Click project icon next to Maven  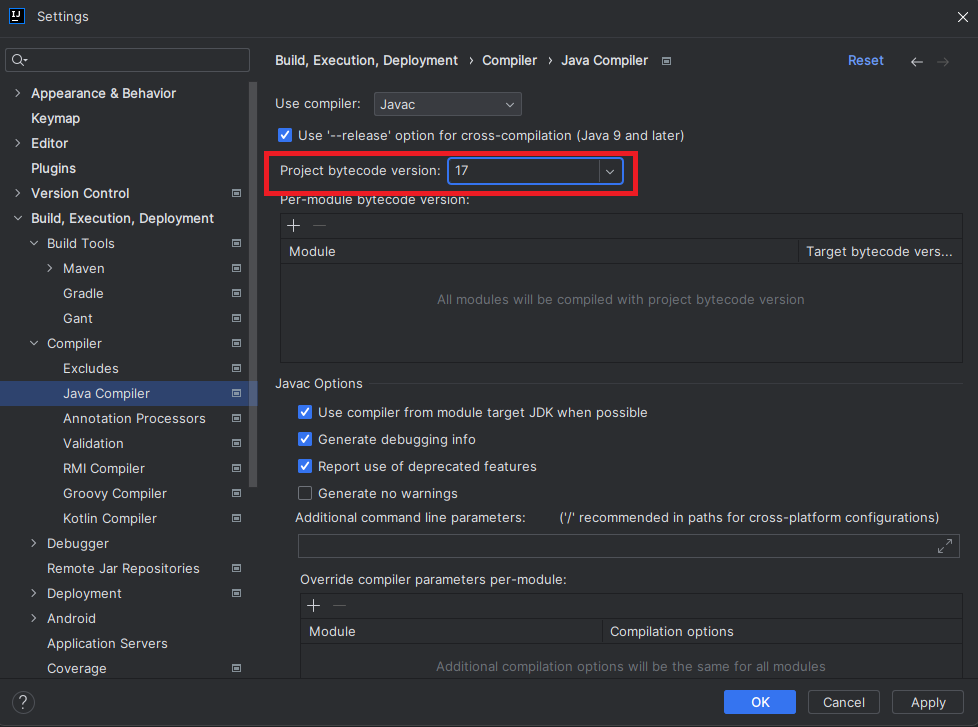[x=236, y=268]
